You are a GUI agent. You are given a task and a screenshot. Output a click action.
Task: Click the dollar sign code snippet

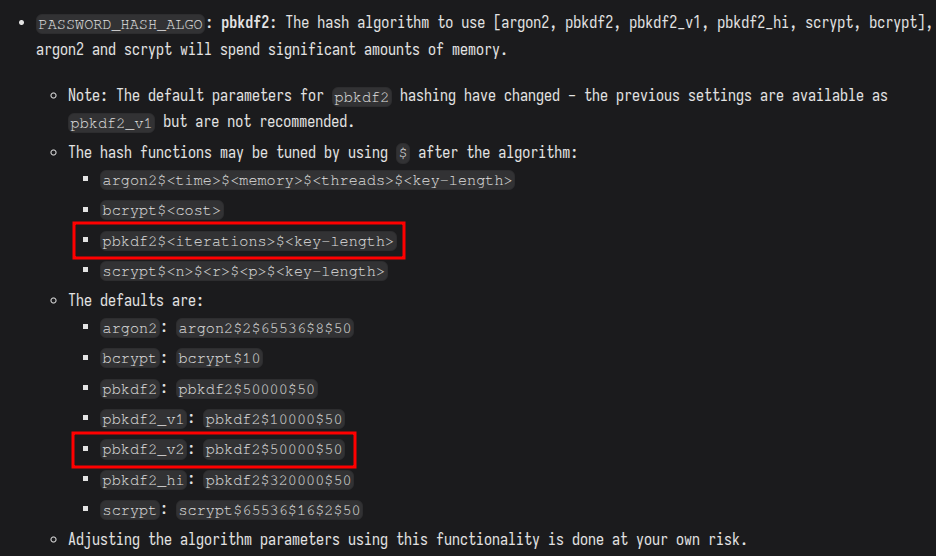point(403,153)
